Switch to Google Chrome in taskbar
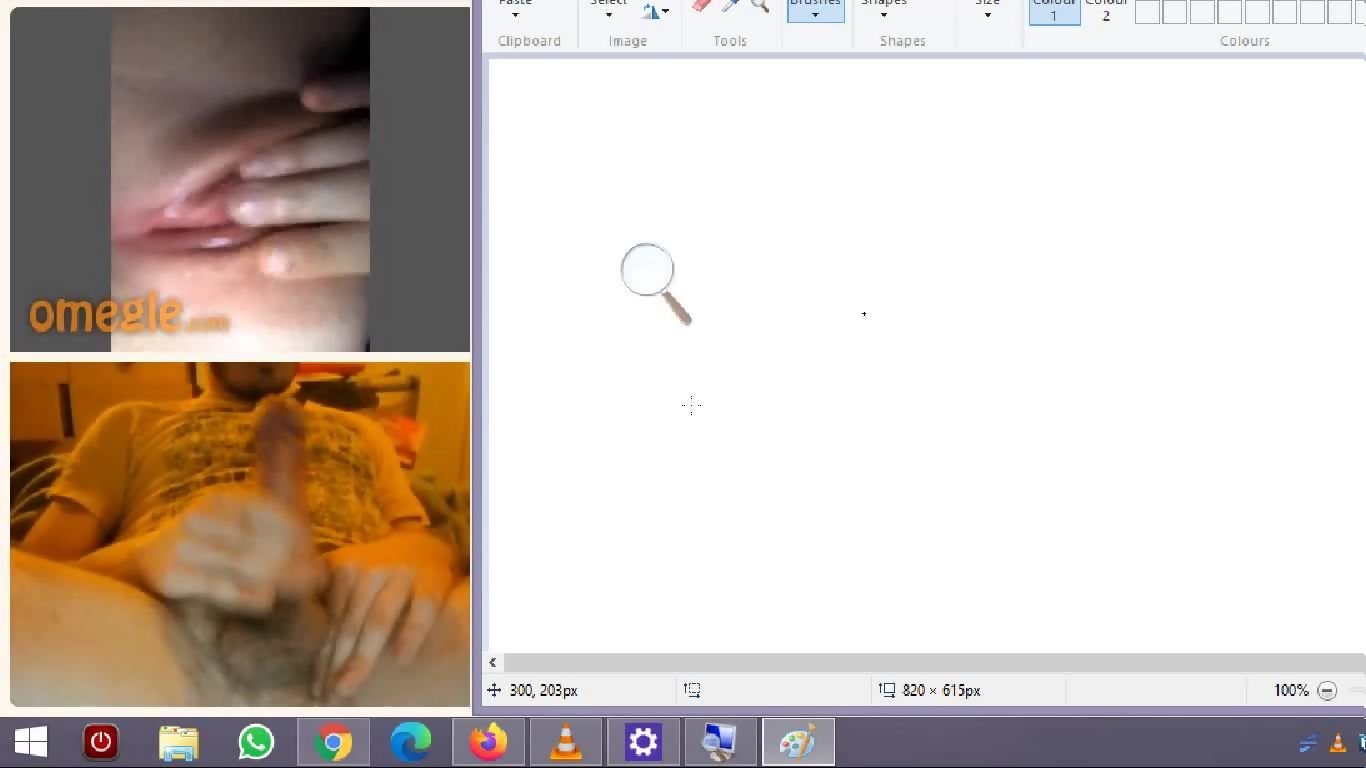This screenshot has width=1366, height=768. [333, 743]
